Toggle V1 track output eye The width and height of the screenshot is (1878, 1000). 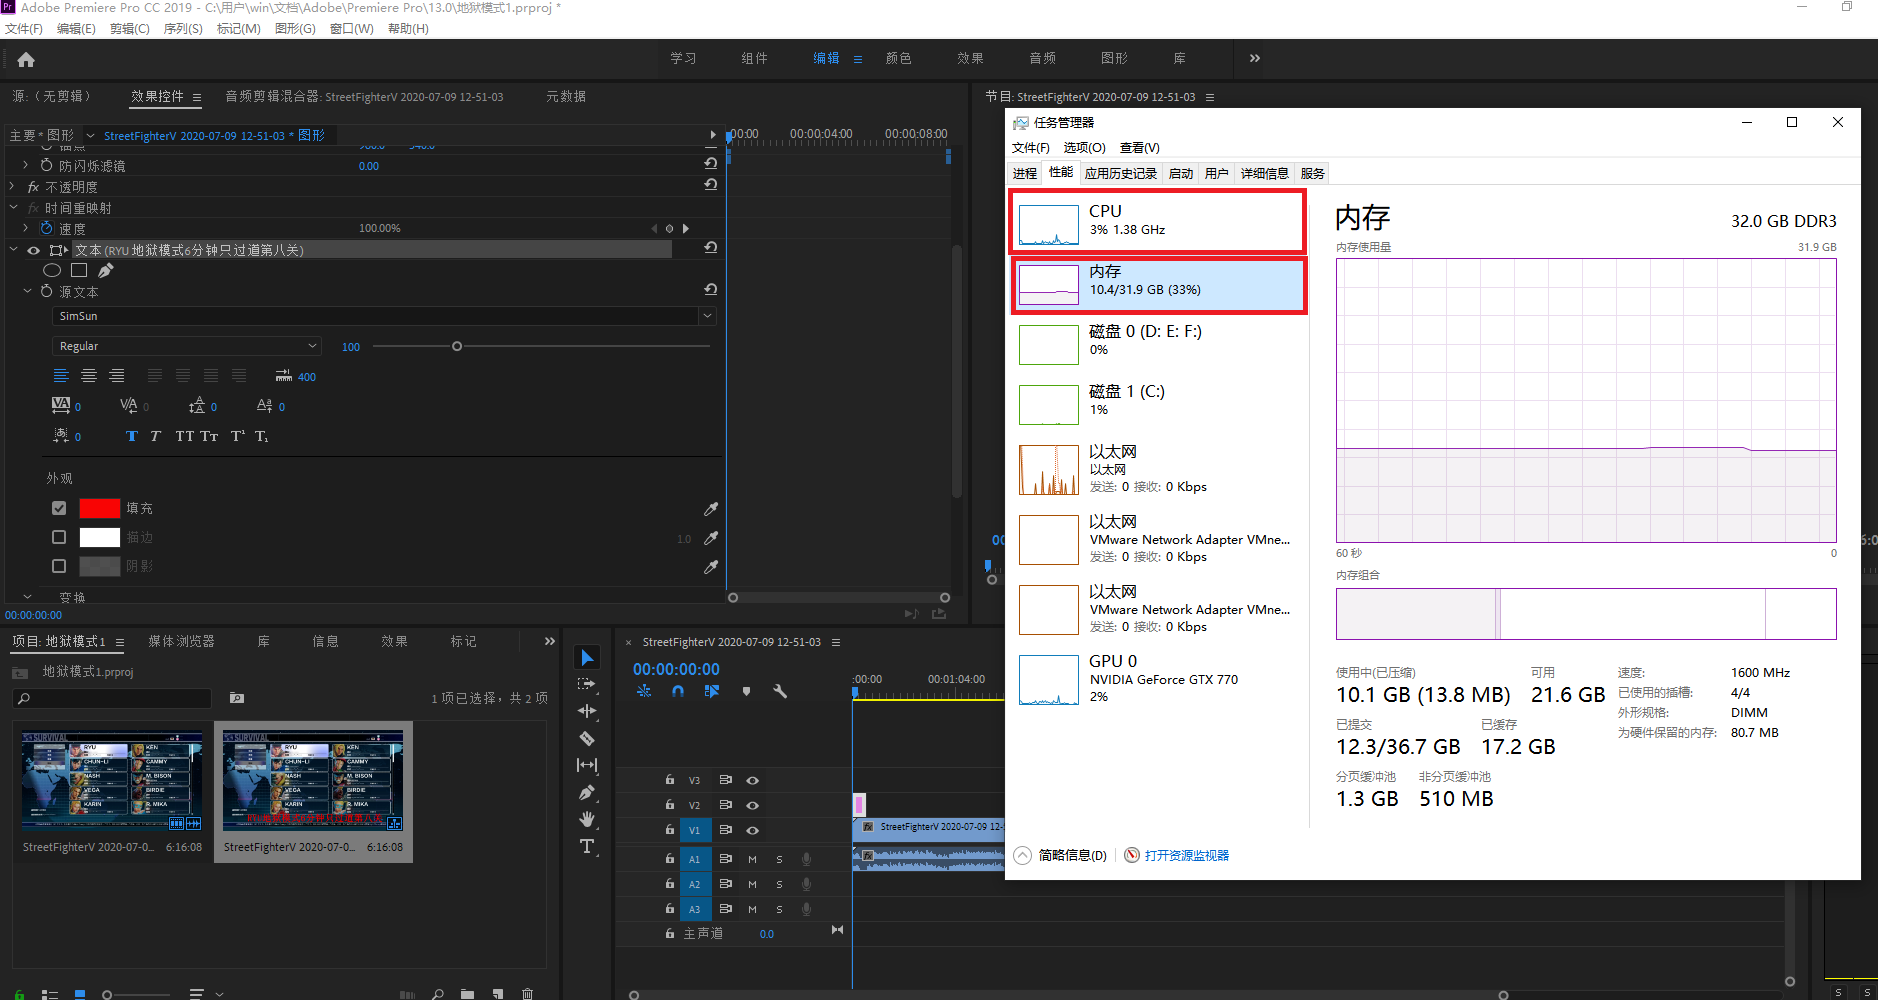752,830
